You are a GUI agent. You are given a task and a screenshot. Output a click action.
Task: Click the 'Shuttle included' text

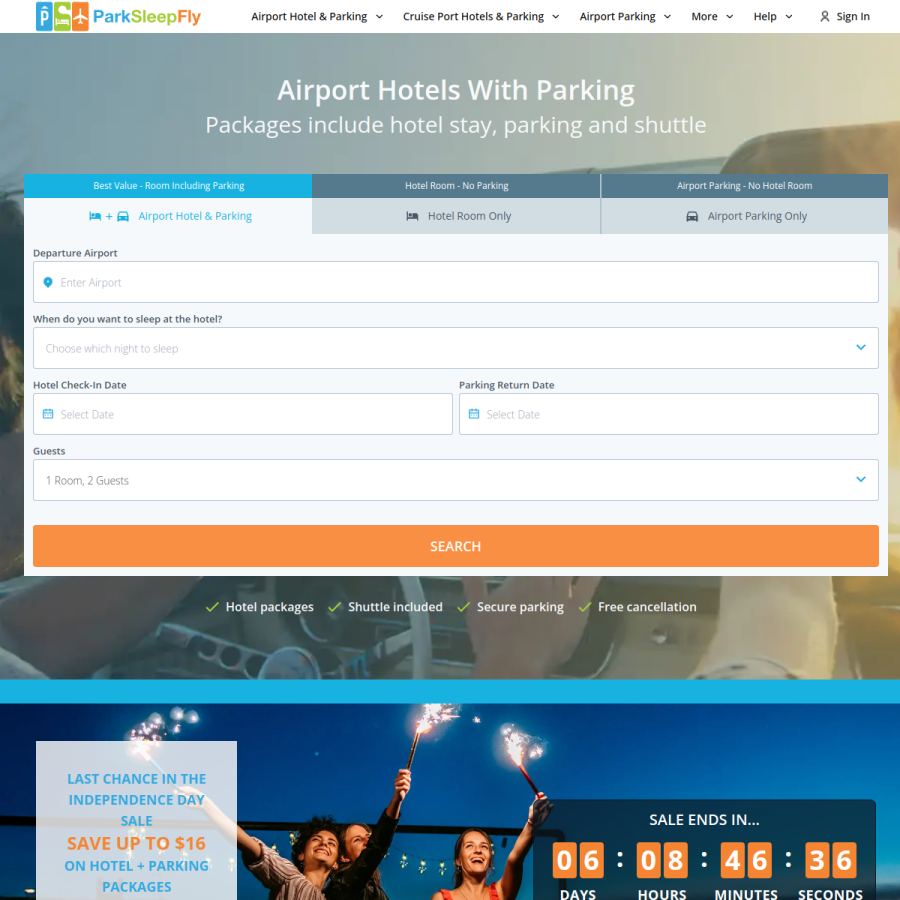[395, 607]
